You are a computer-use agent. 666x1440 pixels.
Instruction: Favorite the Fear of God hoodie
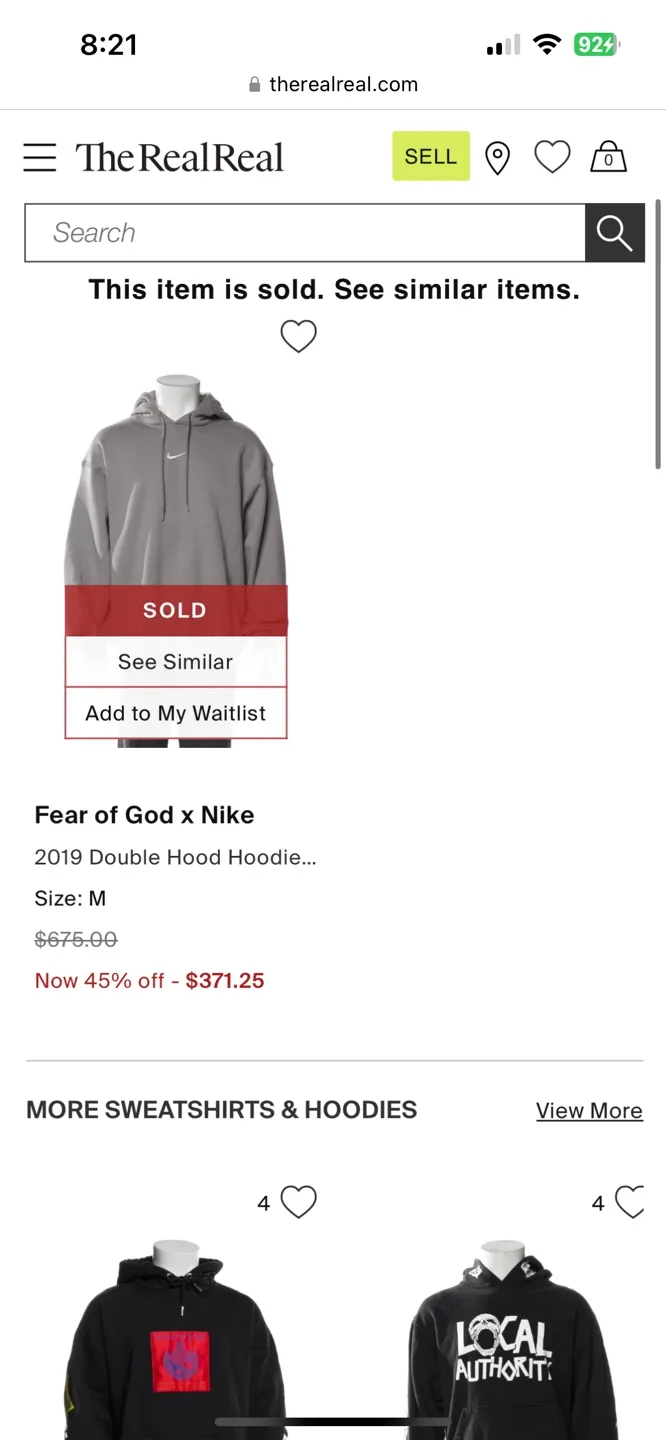point(298,336)
